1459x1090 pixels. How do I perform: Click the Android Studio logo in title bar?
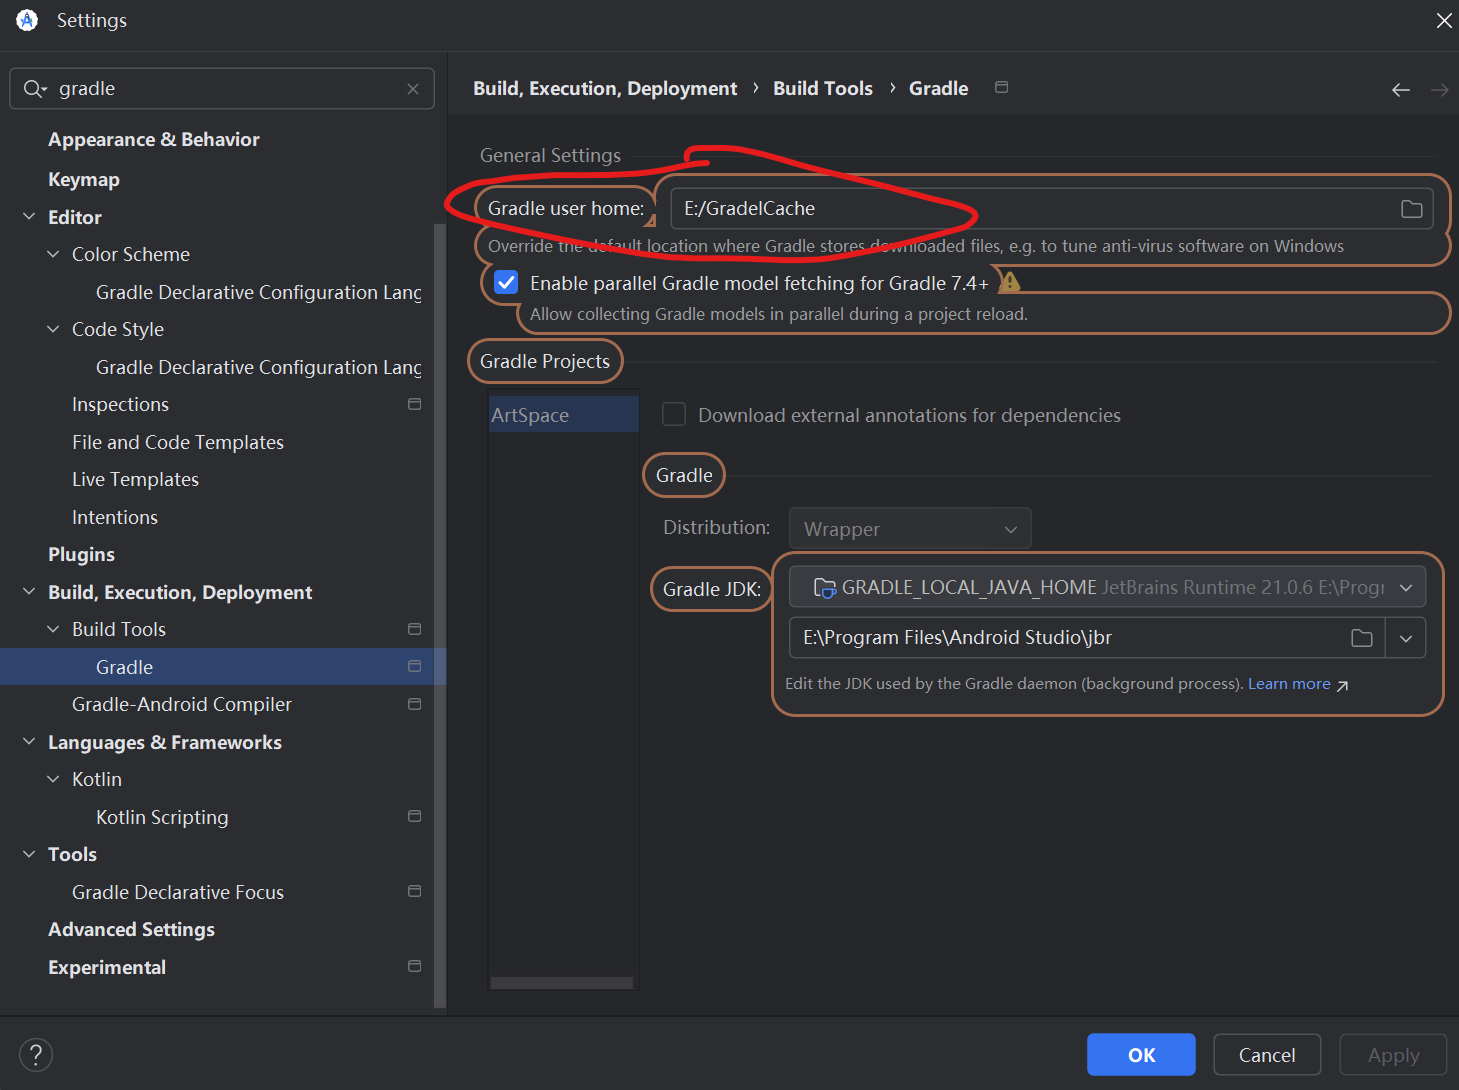(x=27, y=20)
